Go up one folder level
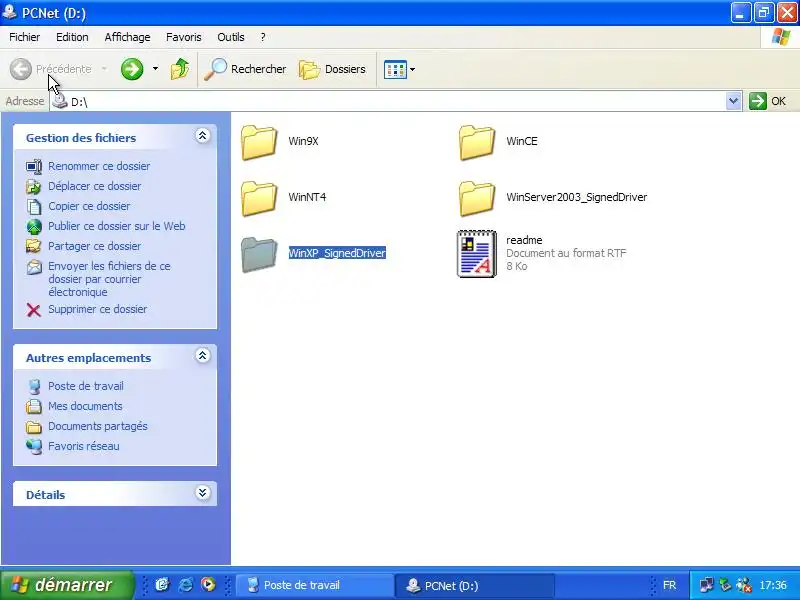800x600 pixels. 180,69
